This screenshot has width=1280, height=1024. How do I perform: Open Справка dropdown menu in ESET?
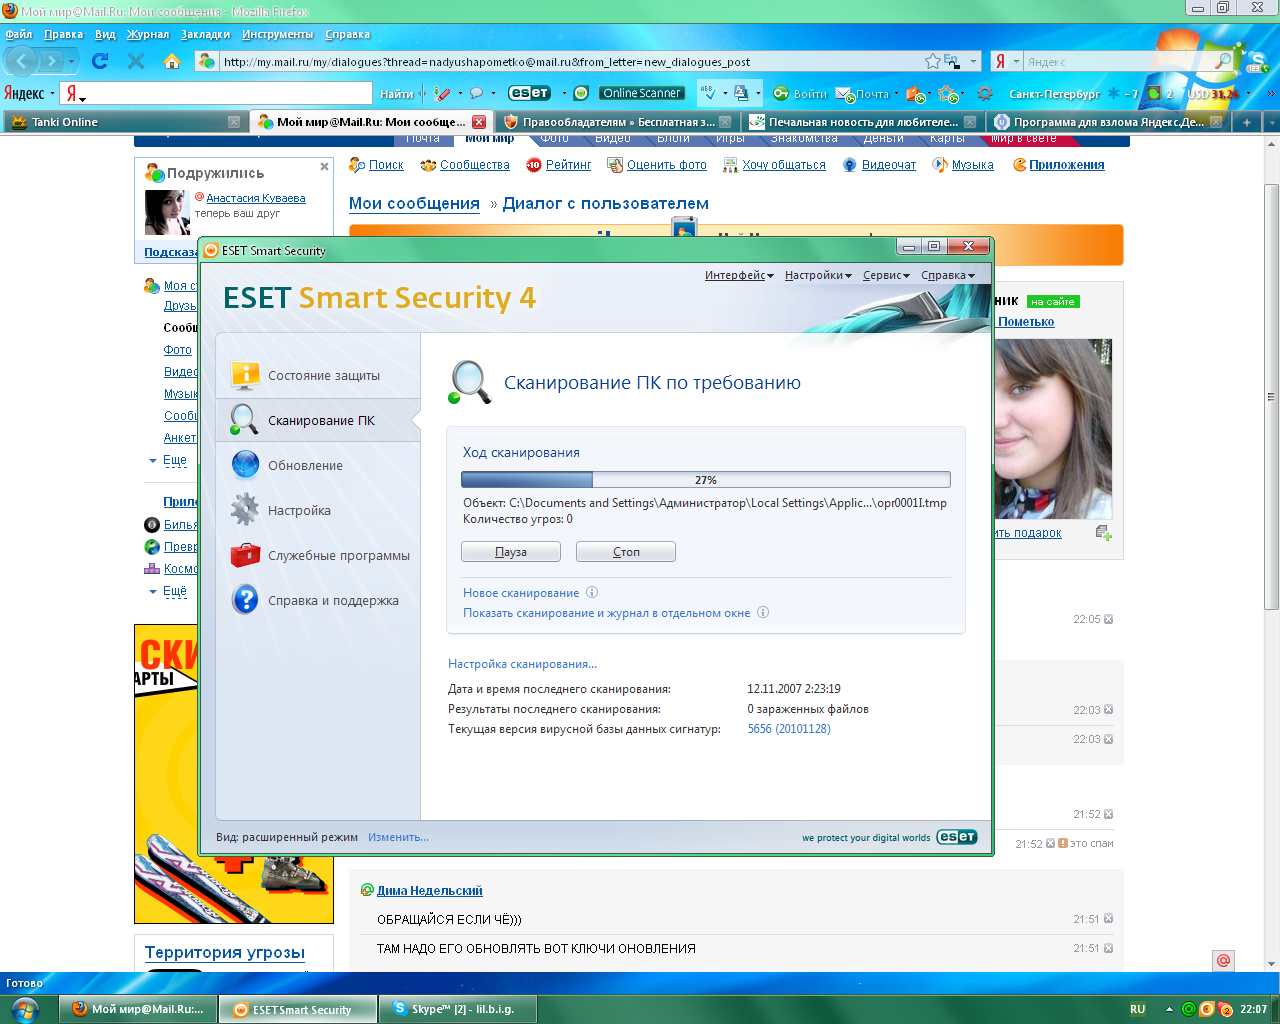[947, 275]
